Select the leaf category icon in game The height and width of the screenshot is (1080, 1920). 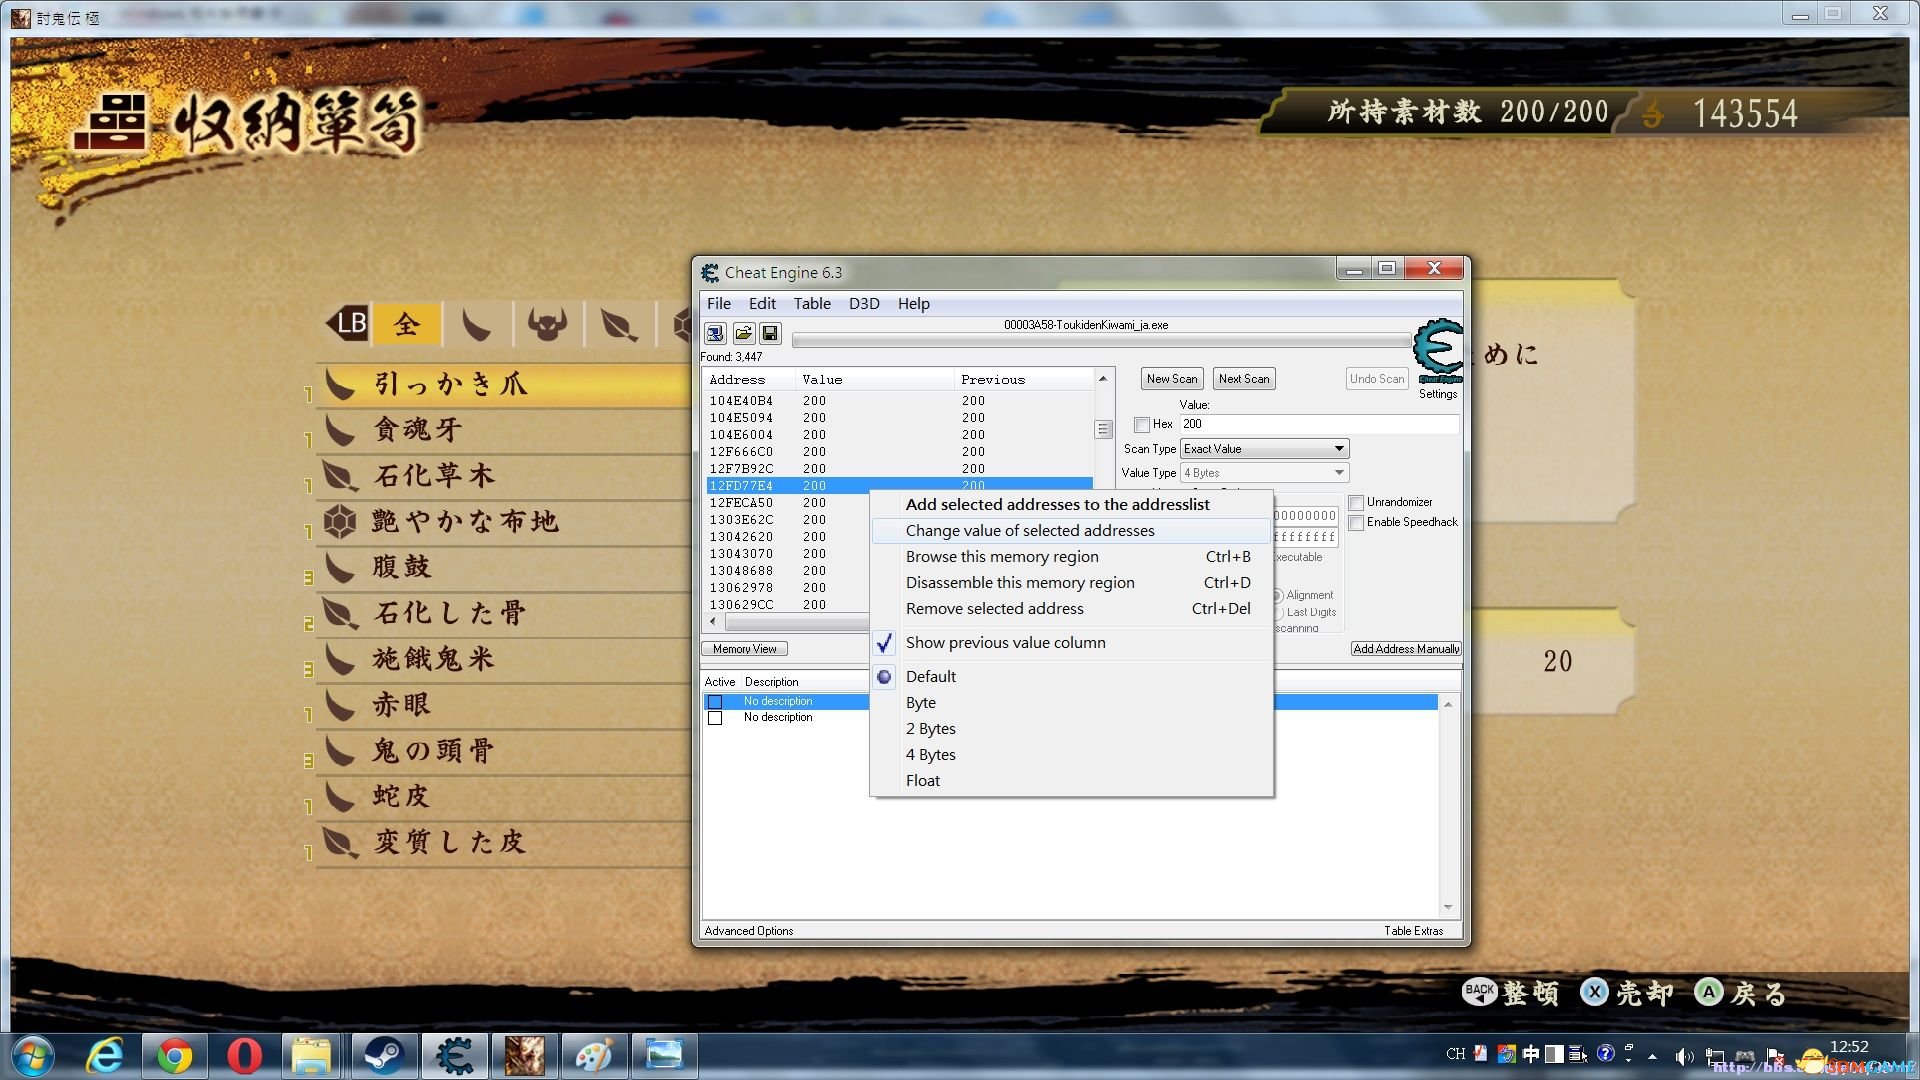point(619,323)
